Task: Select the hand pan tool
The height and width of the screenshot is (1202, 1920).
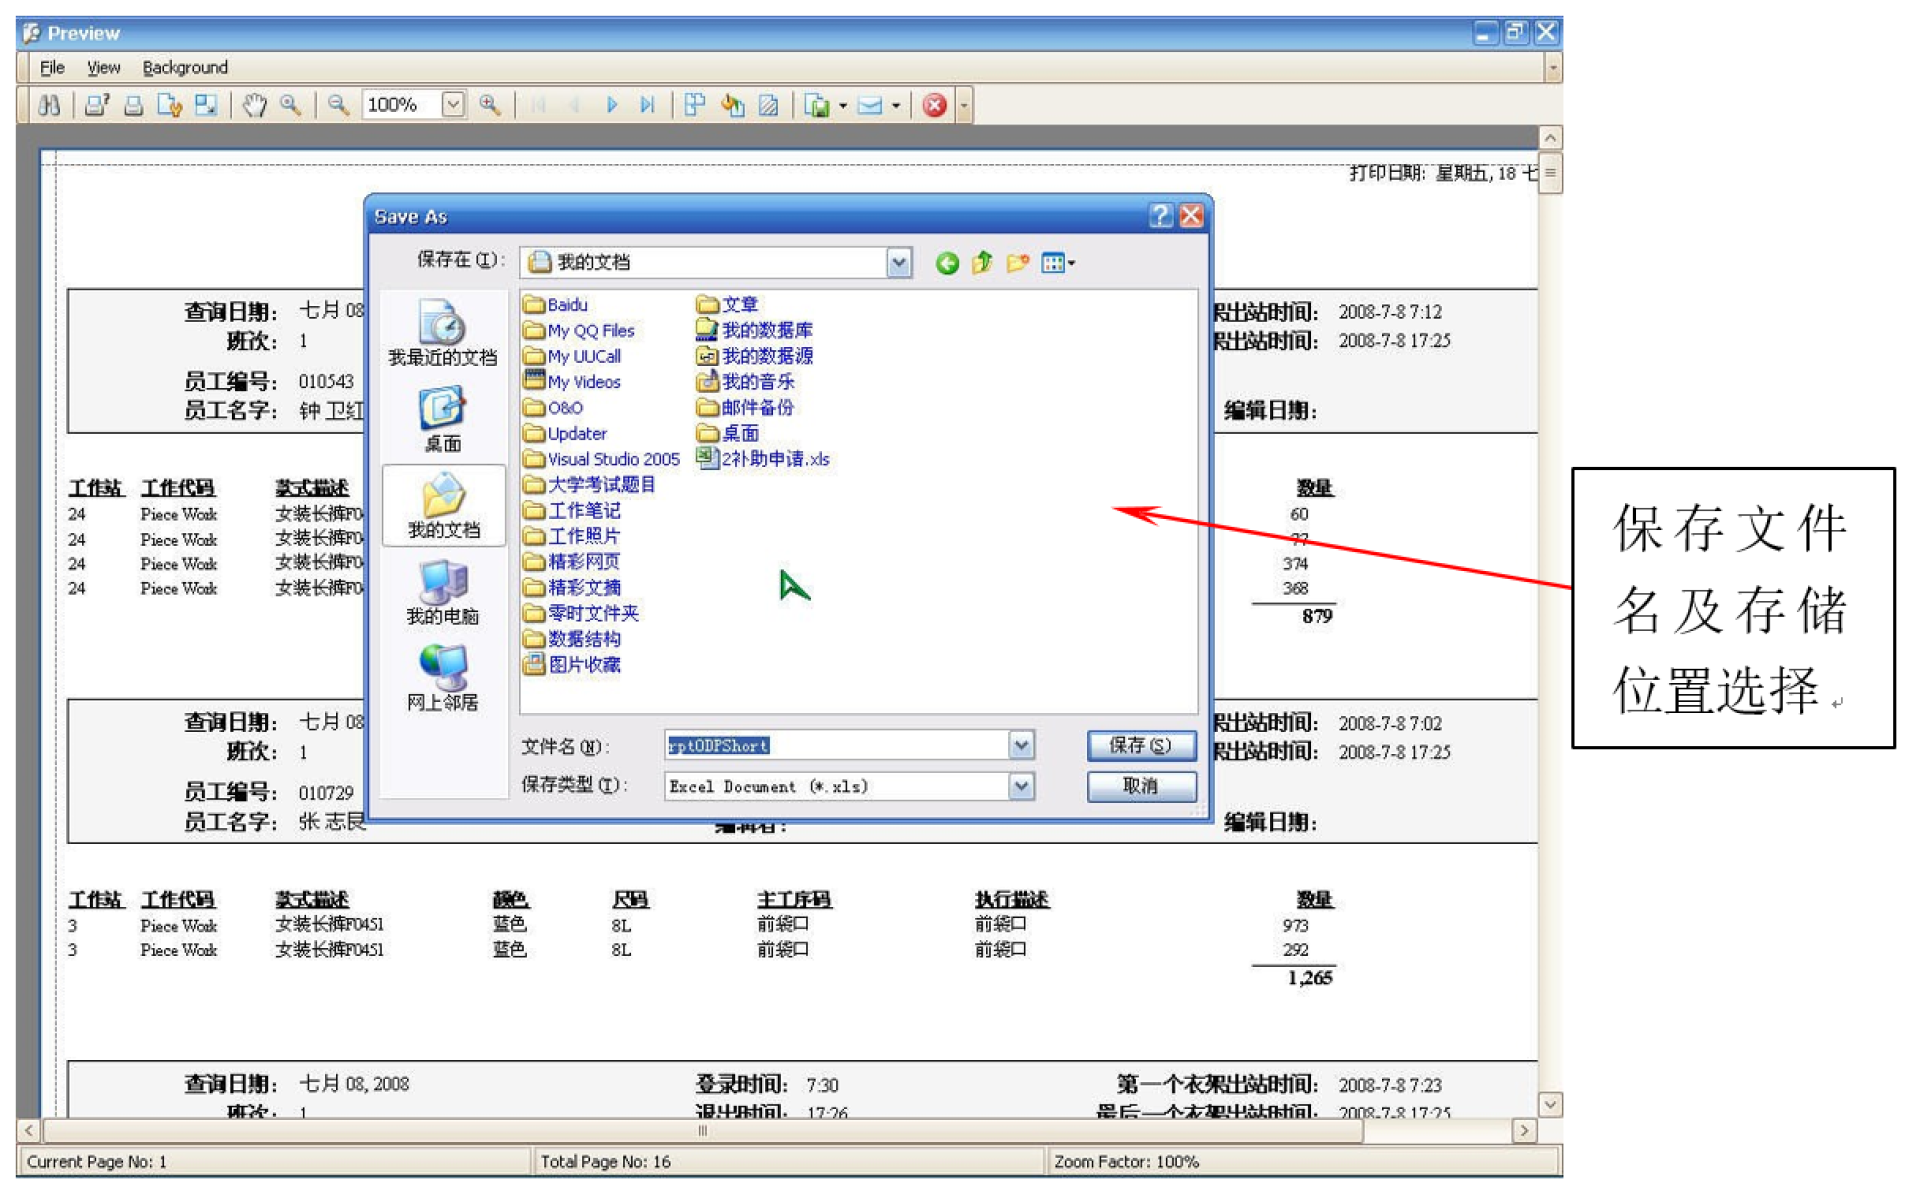Action: (254, 105)
